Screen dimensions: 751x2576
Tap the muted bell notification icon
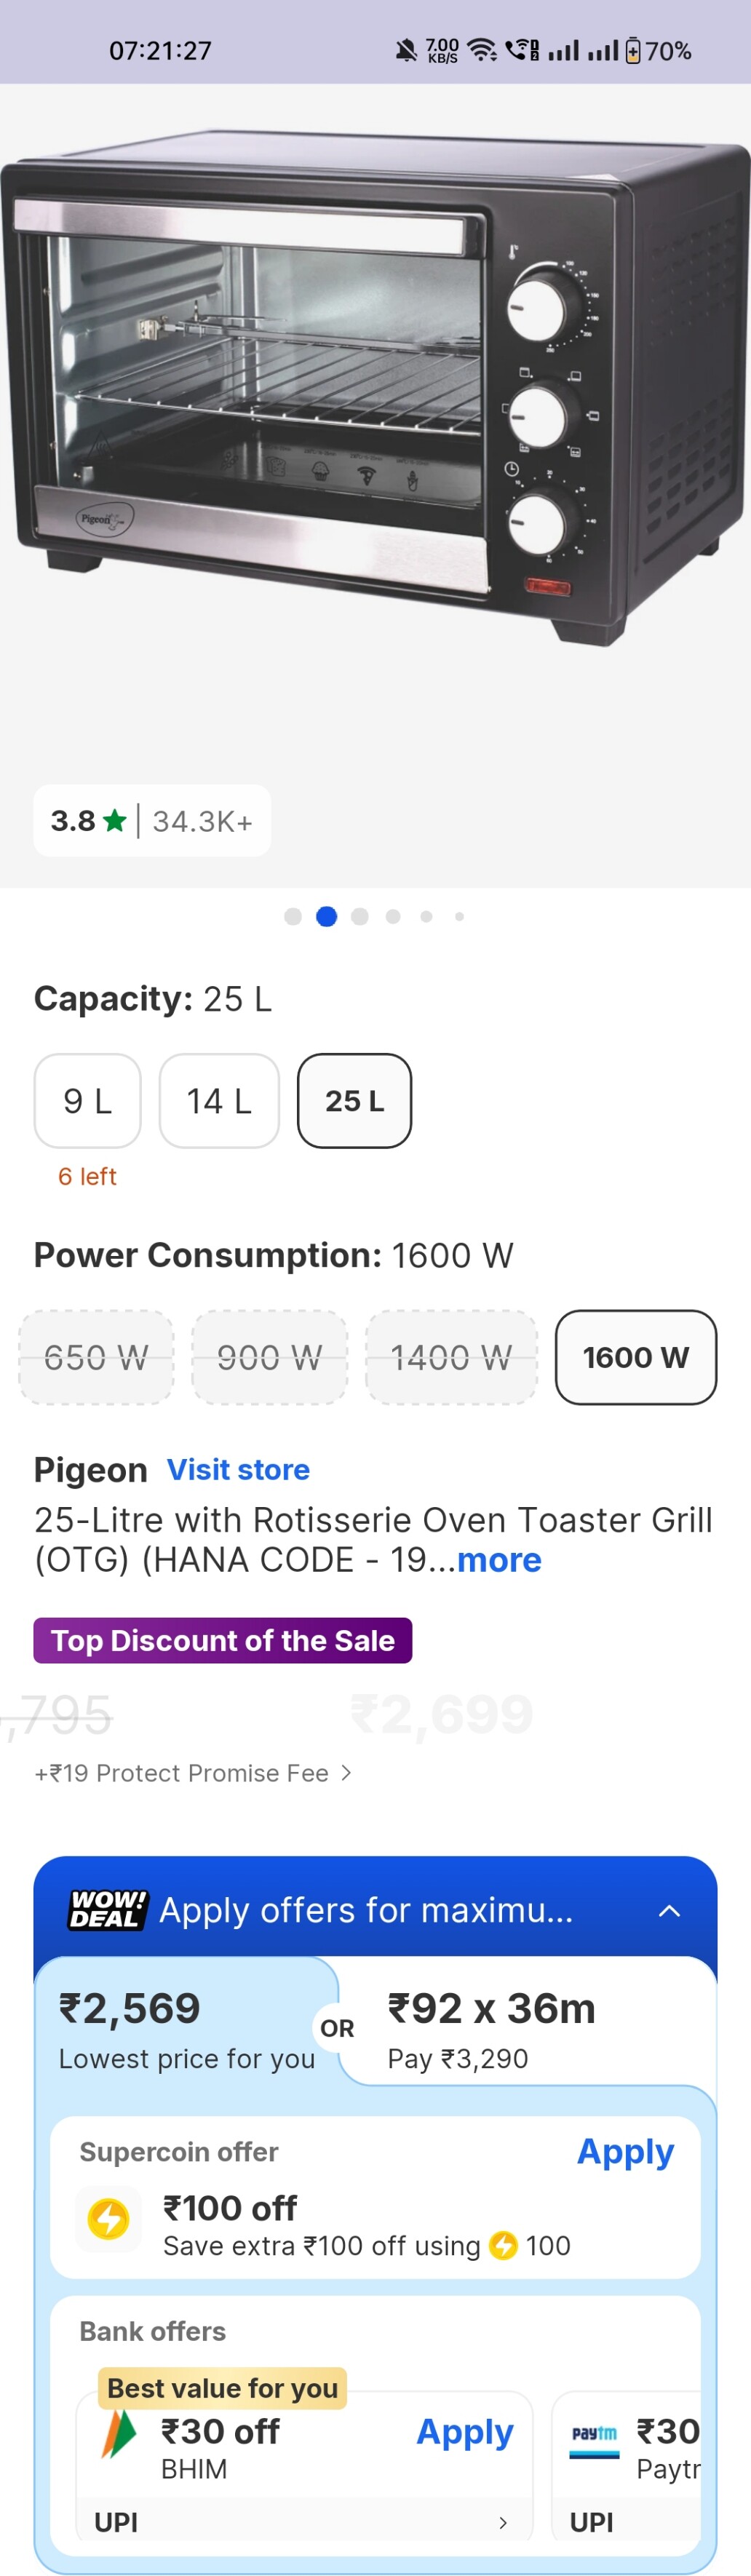[x=405, y=50]
